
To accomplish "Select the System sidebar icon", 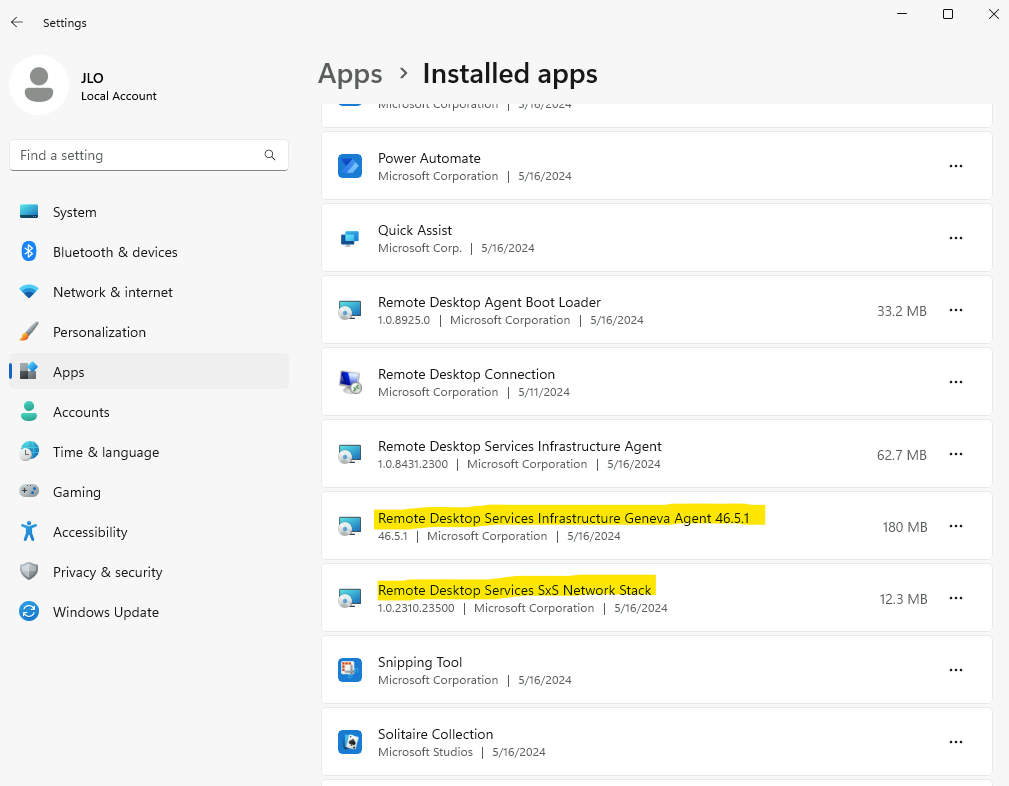I will [x=29, y=212].
